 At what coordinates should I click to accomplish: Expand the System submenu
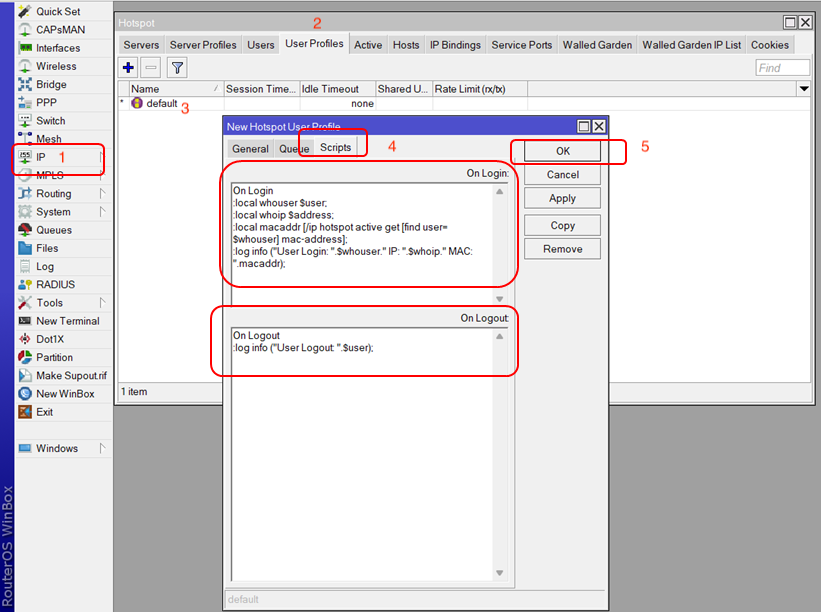103,212
